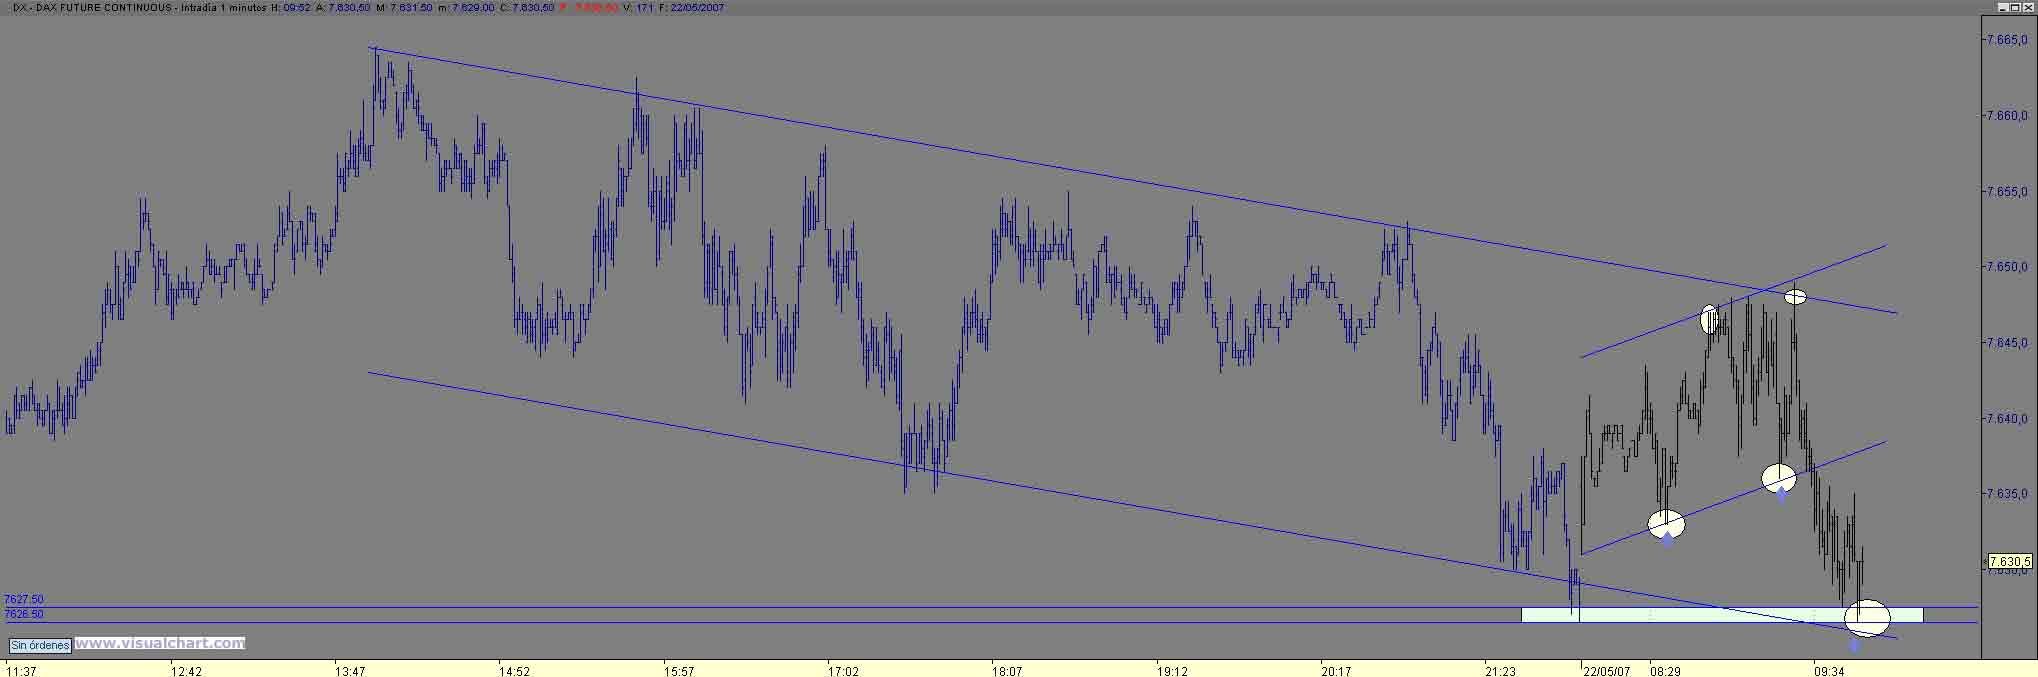Click the 20:17 time axis label

[x=1336, y=671]
